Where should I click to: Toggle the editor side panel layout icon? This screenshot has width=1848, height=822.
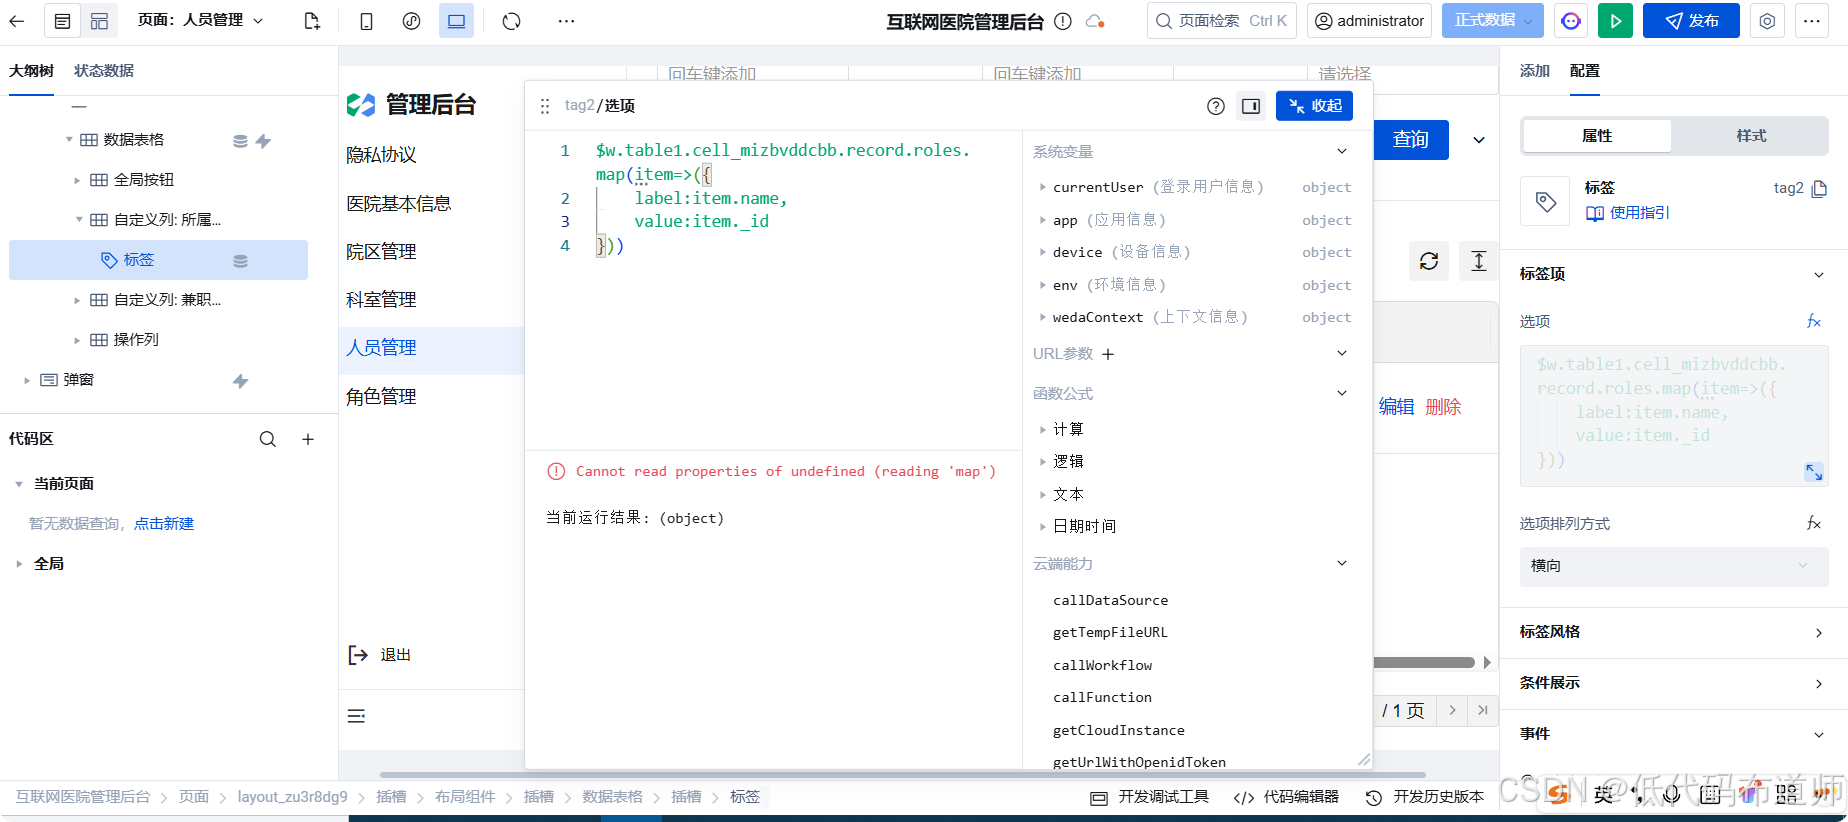pyautogui.click(x=1251, y=106)
